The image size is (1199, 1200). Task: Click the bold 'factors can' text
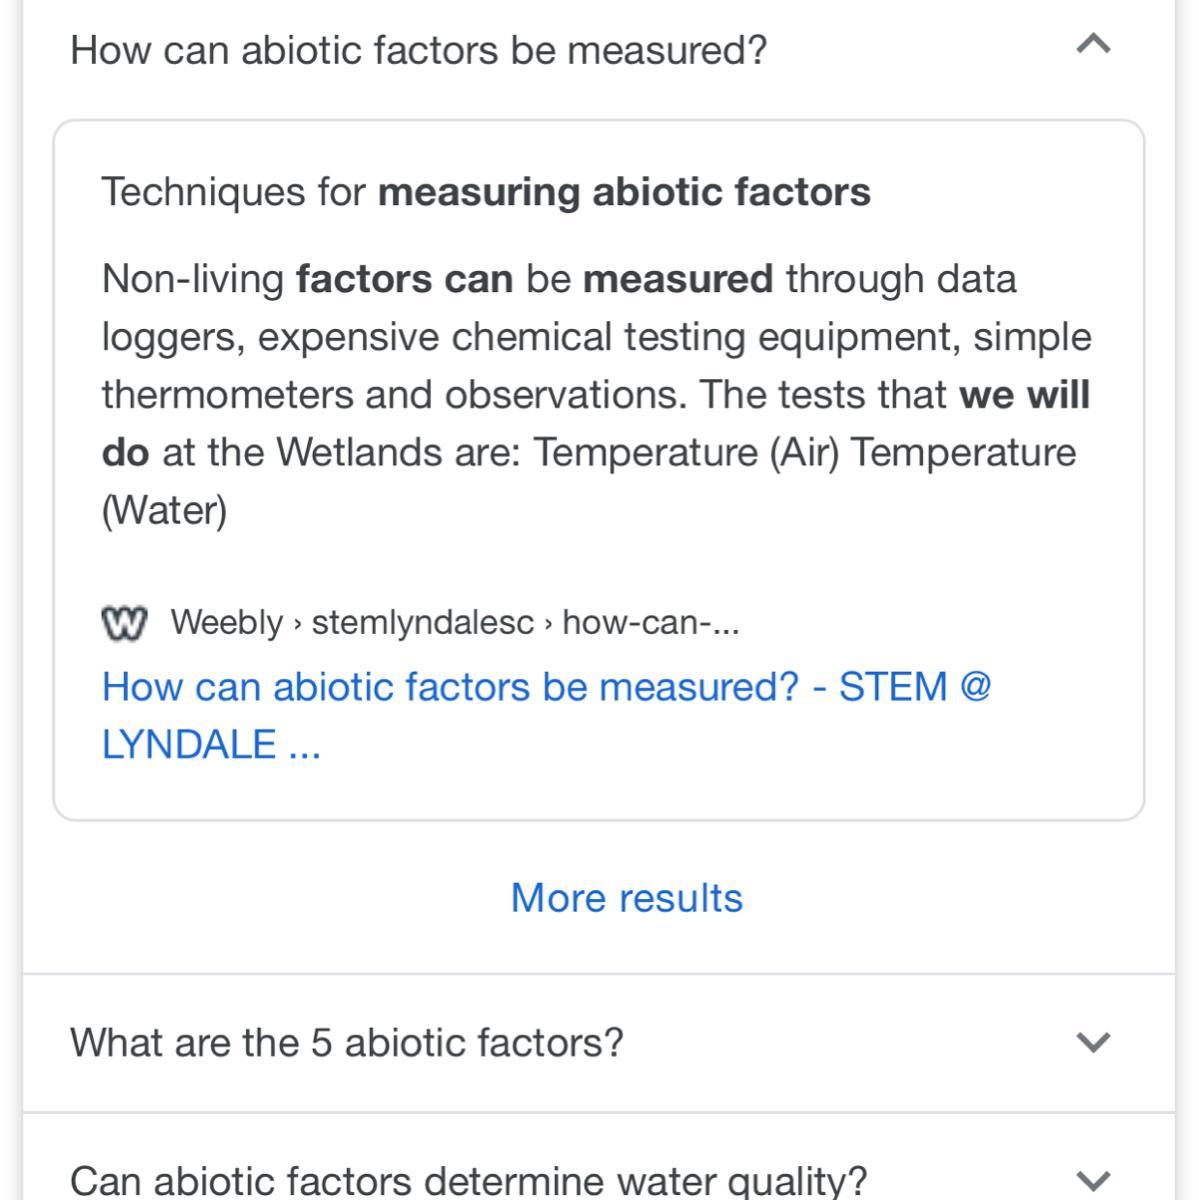pyautogui.click(x=404, y=278)
